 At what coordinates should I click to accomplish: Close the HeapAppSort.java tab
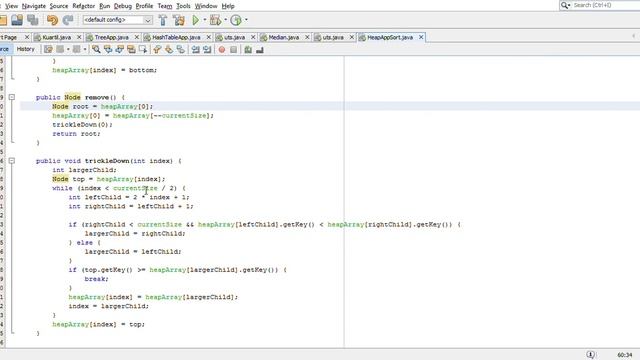point(421,37)
